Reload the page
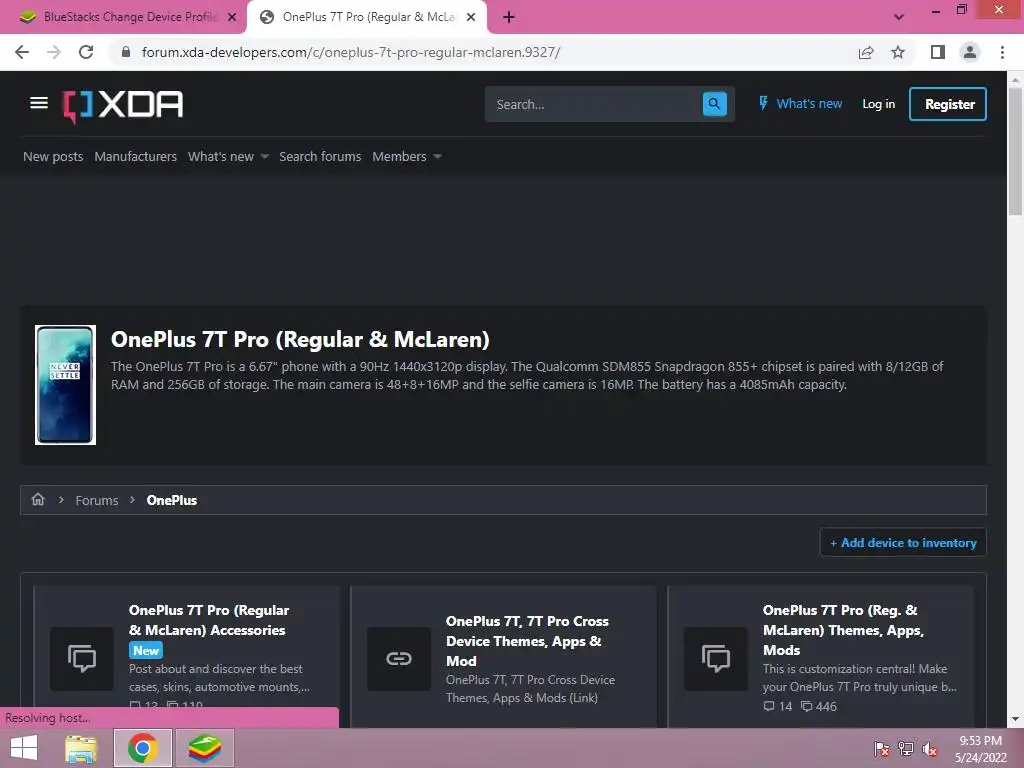This screenshot has height=768, width=1024. coord(86,52)
